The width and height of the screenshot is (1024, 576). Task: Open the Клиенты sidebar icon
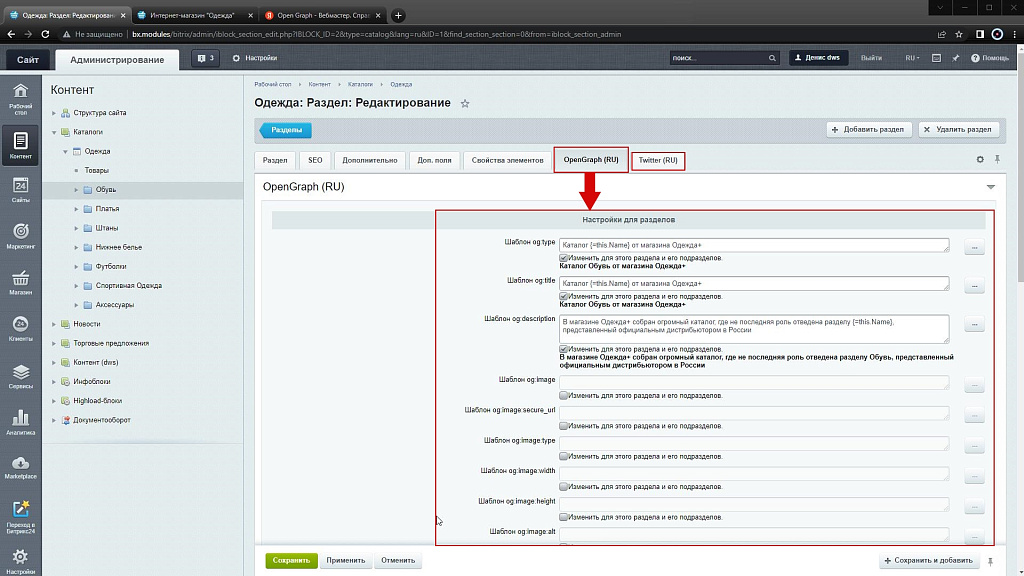(20, 328)
